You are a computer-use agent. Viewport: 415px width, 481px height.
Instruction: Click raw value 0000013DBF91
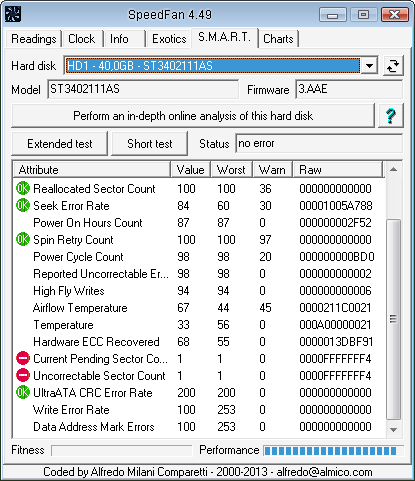[x=336, y=342]
